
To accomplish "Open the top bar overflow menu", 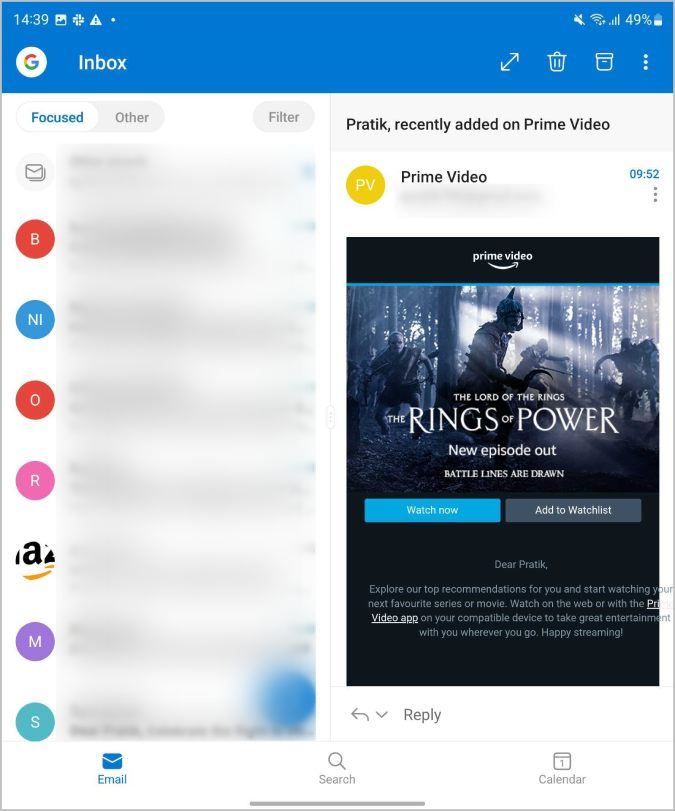I will (x=646, y=62).
